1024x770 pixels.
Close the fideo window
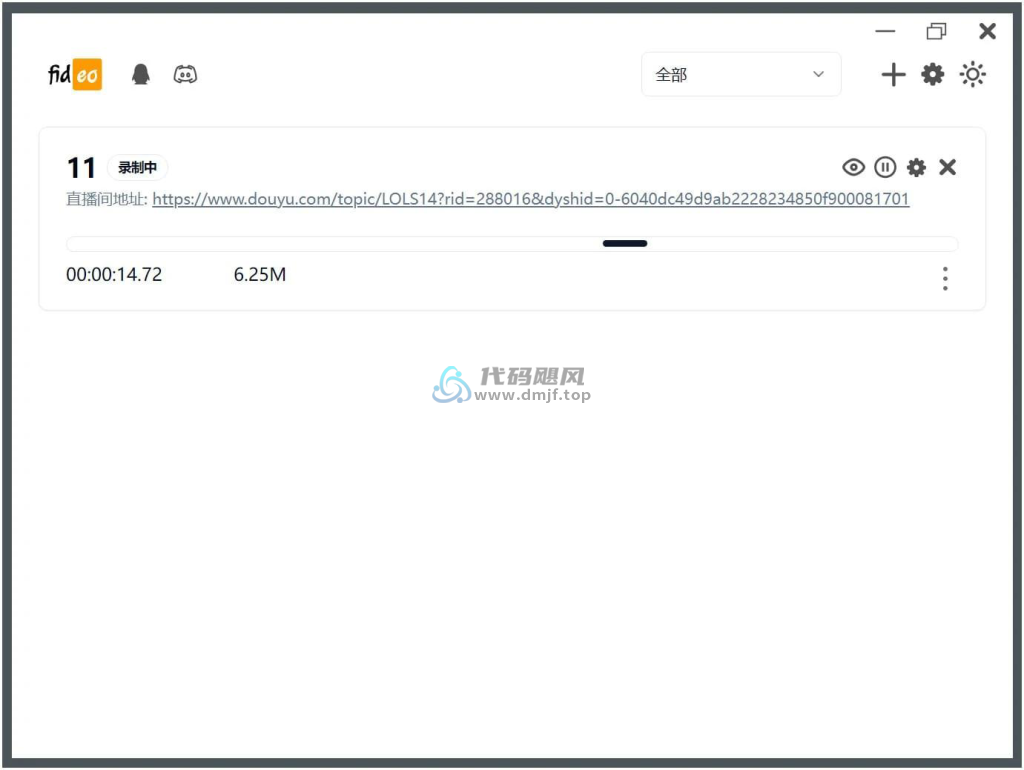point(987,31)
